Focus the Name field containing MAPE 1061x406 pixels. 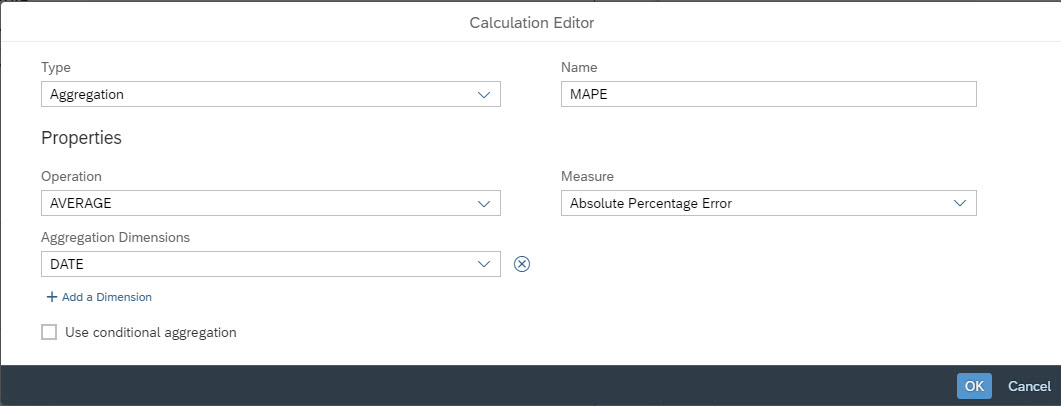point(769,95)
